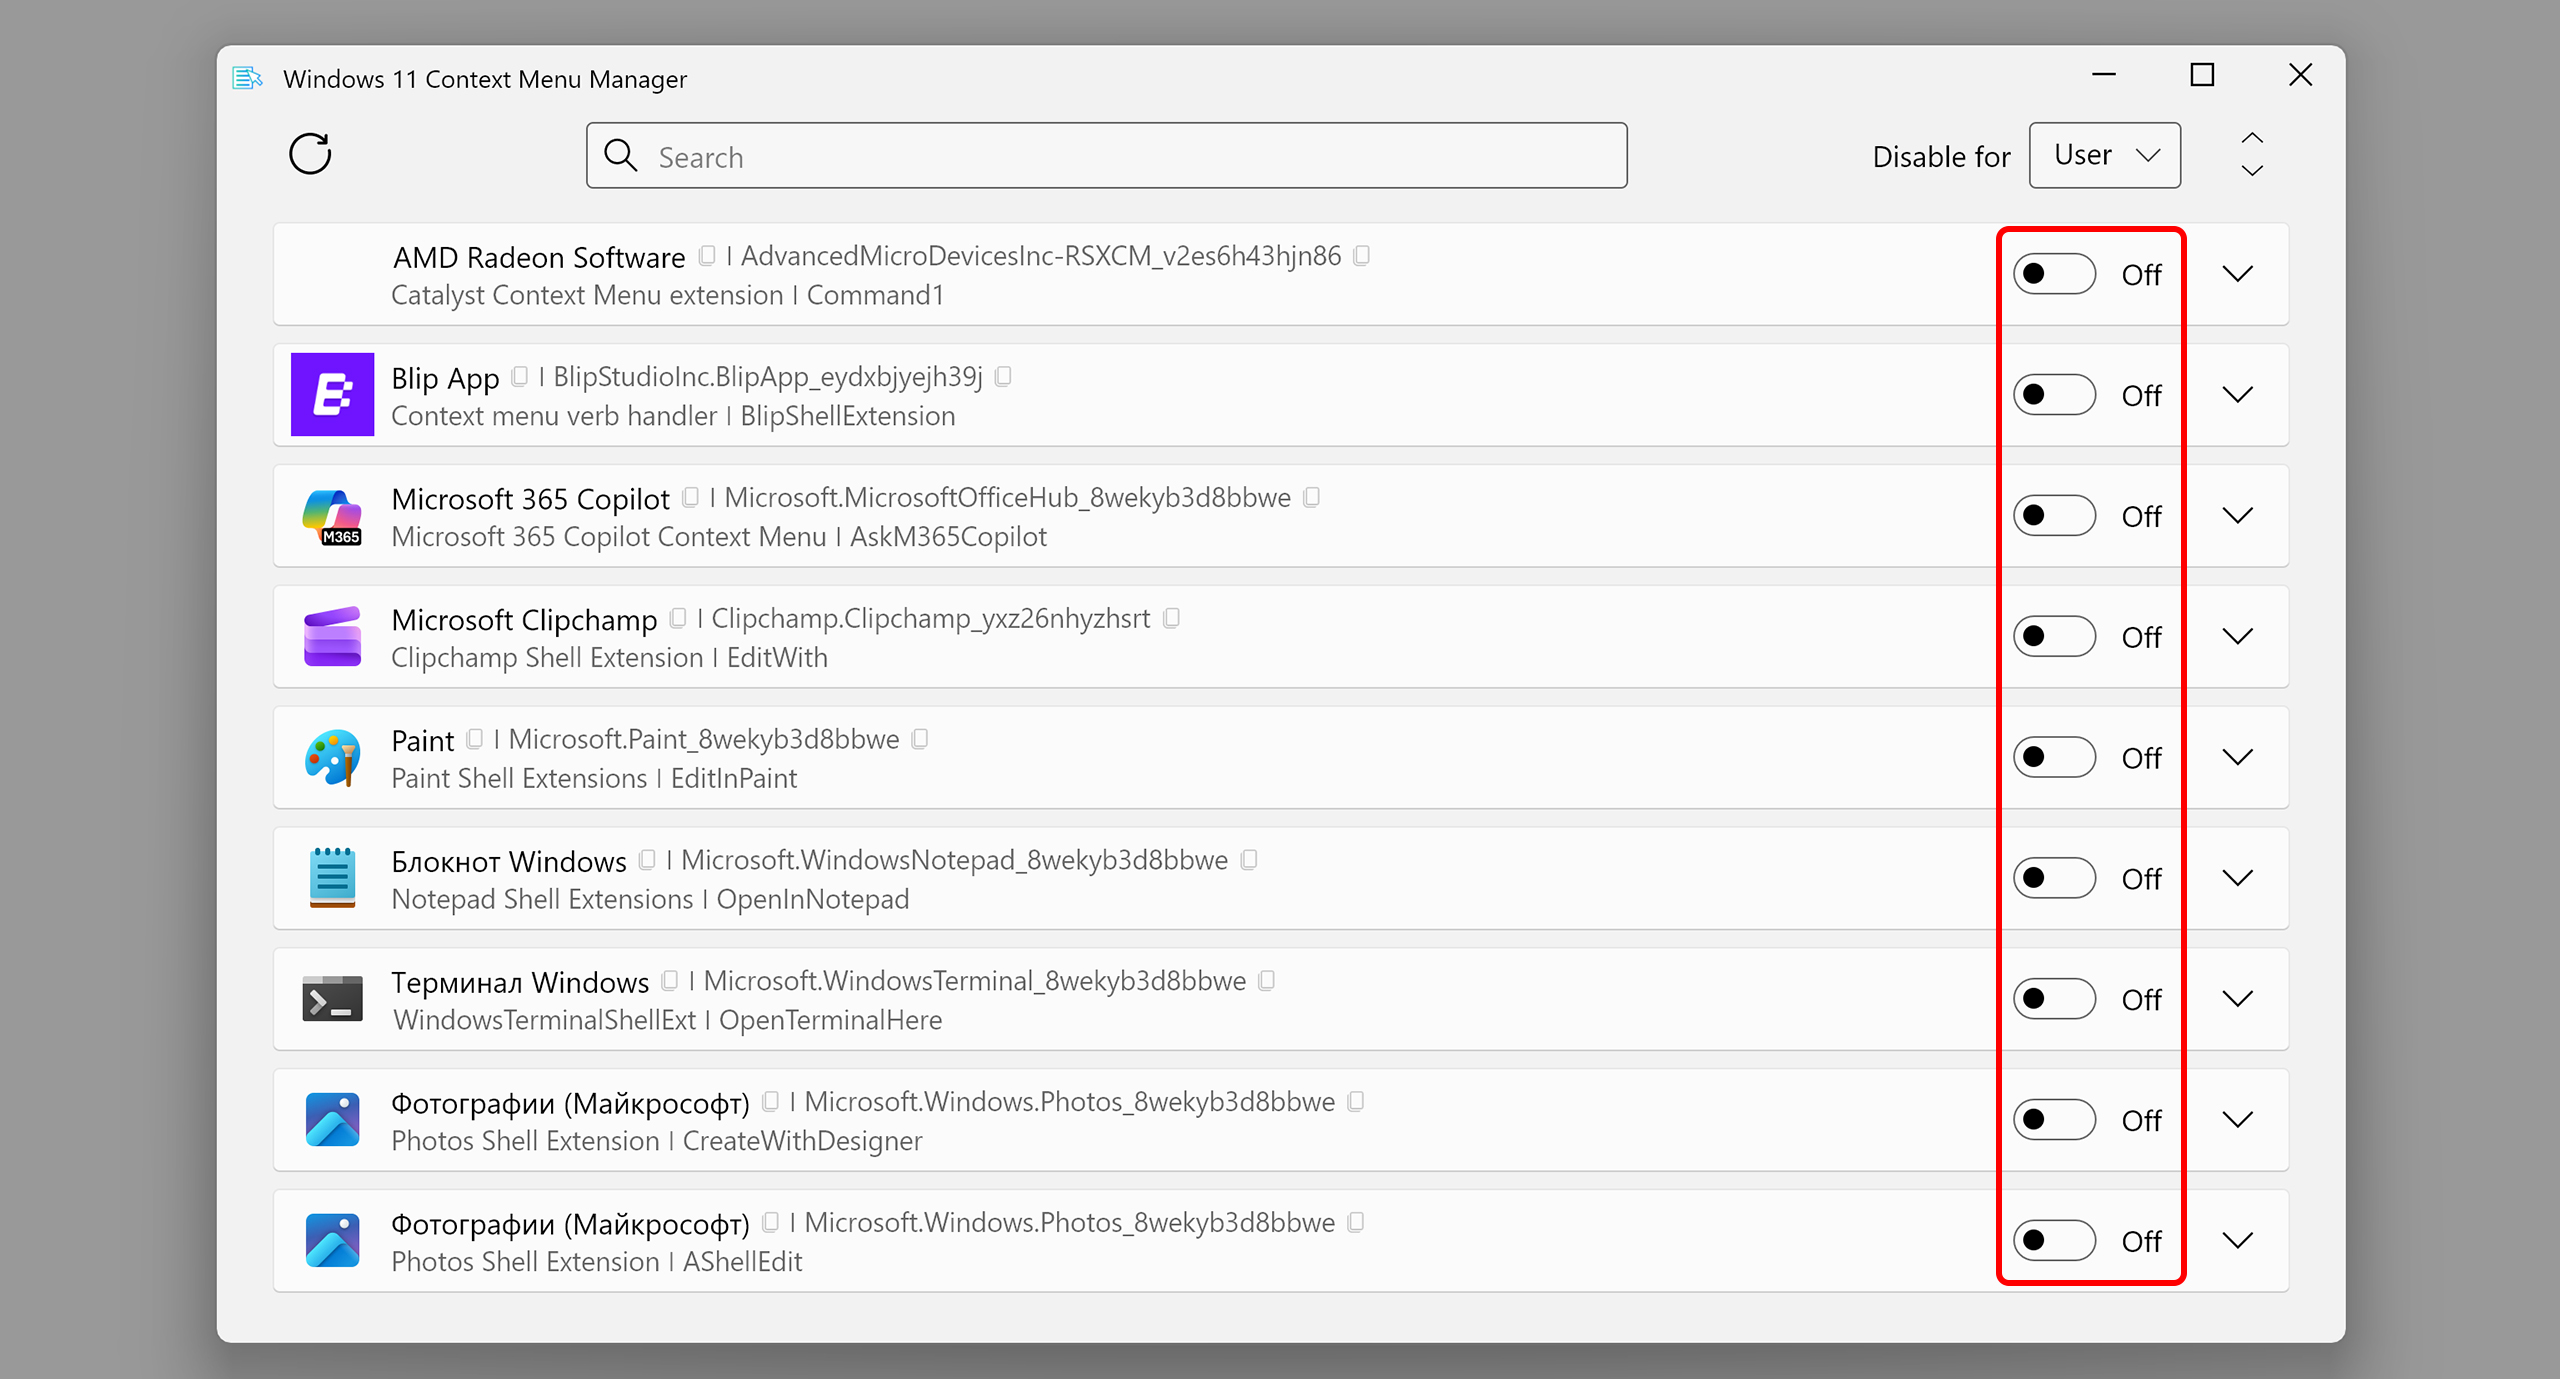Viewport: 2560px width, 1379px height.
Task: Expand the Microsoft Clipchamp row
Action: (x=2238, y=637)
